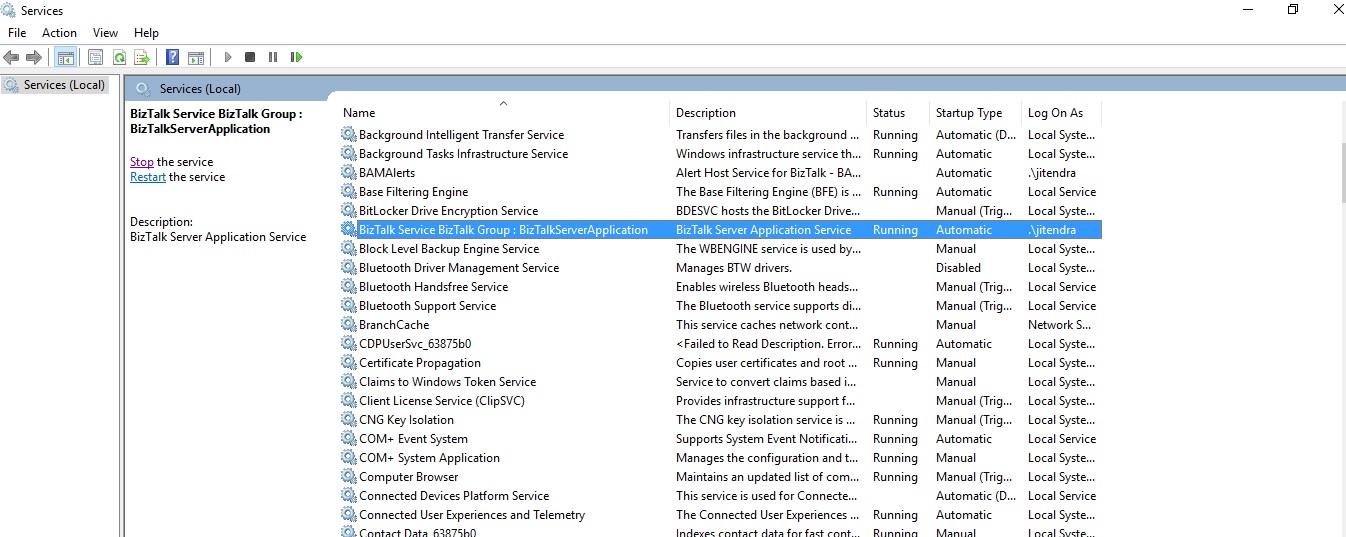Click the Stop the service link
1346x537 pixels.
coord(142,162)
